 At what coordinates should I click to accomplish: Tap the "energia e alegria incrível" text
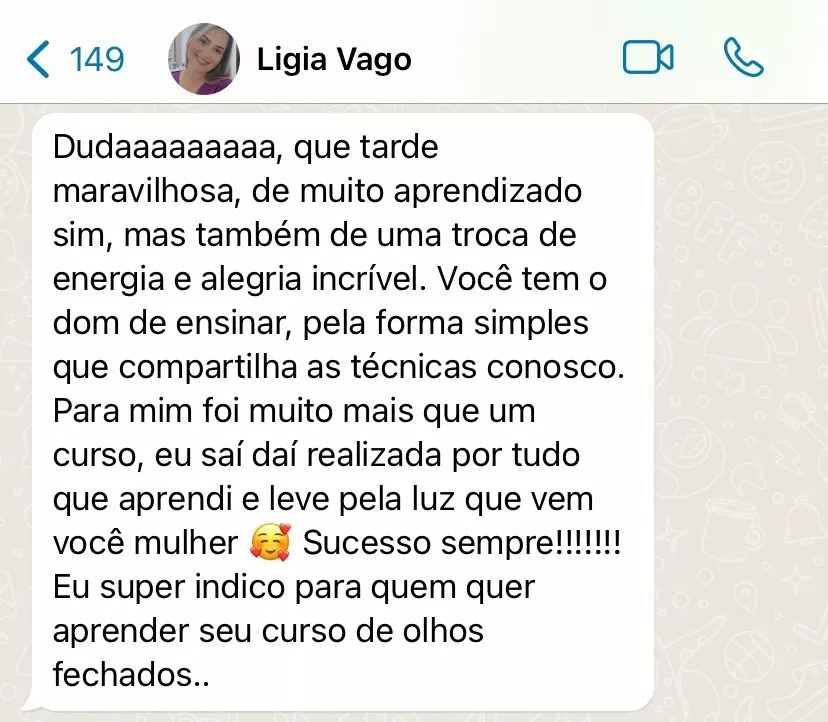[239, 279]
